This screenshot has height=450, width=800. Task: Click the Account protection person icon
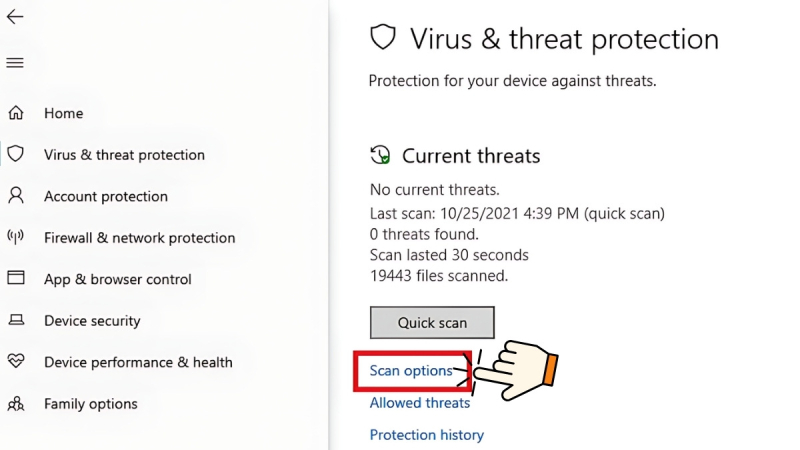(16, 196)
